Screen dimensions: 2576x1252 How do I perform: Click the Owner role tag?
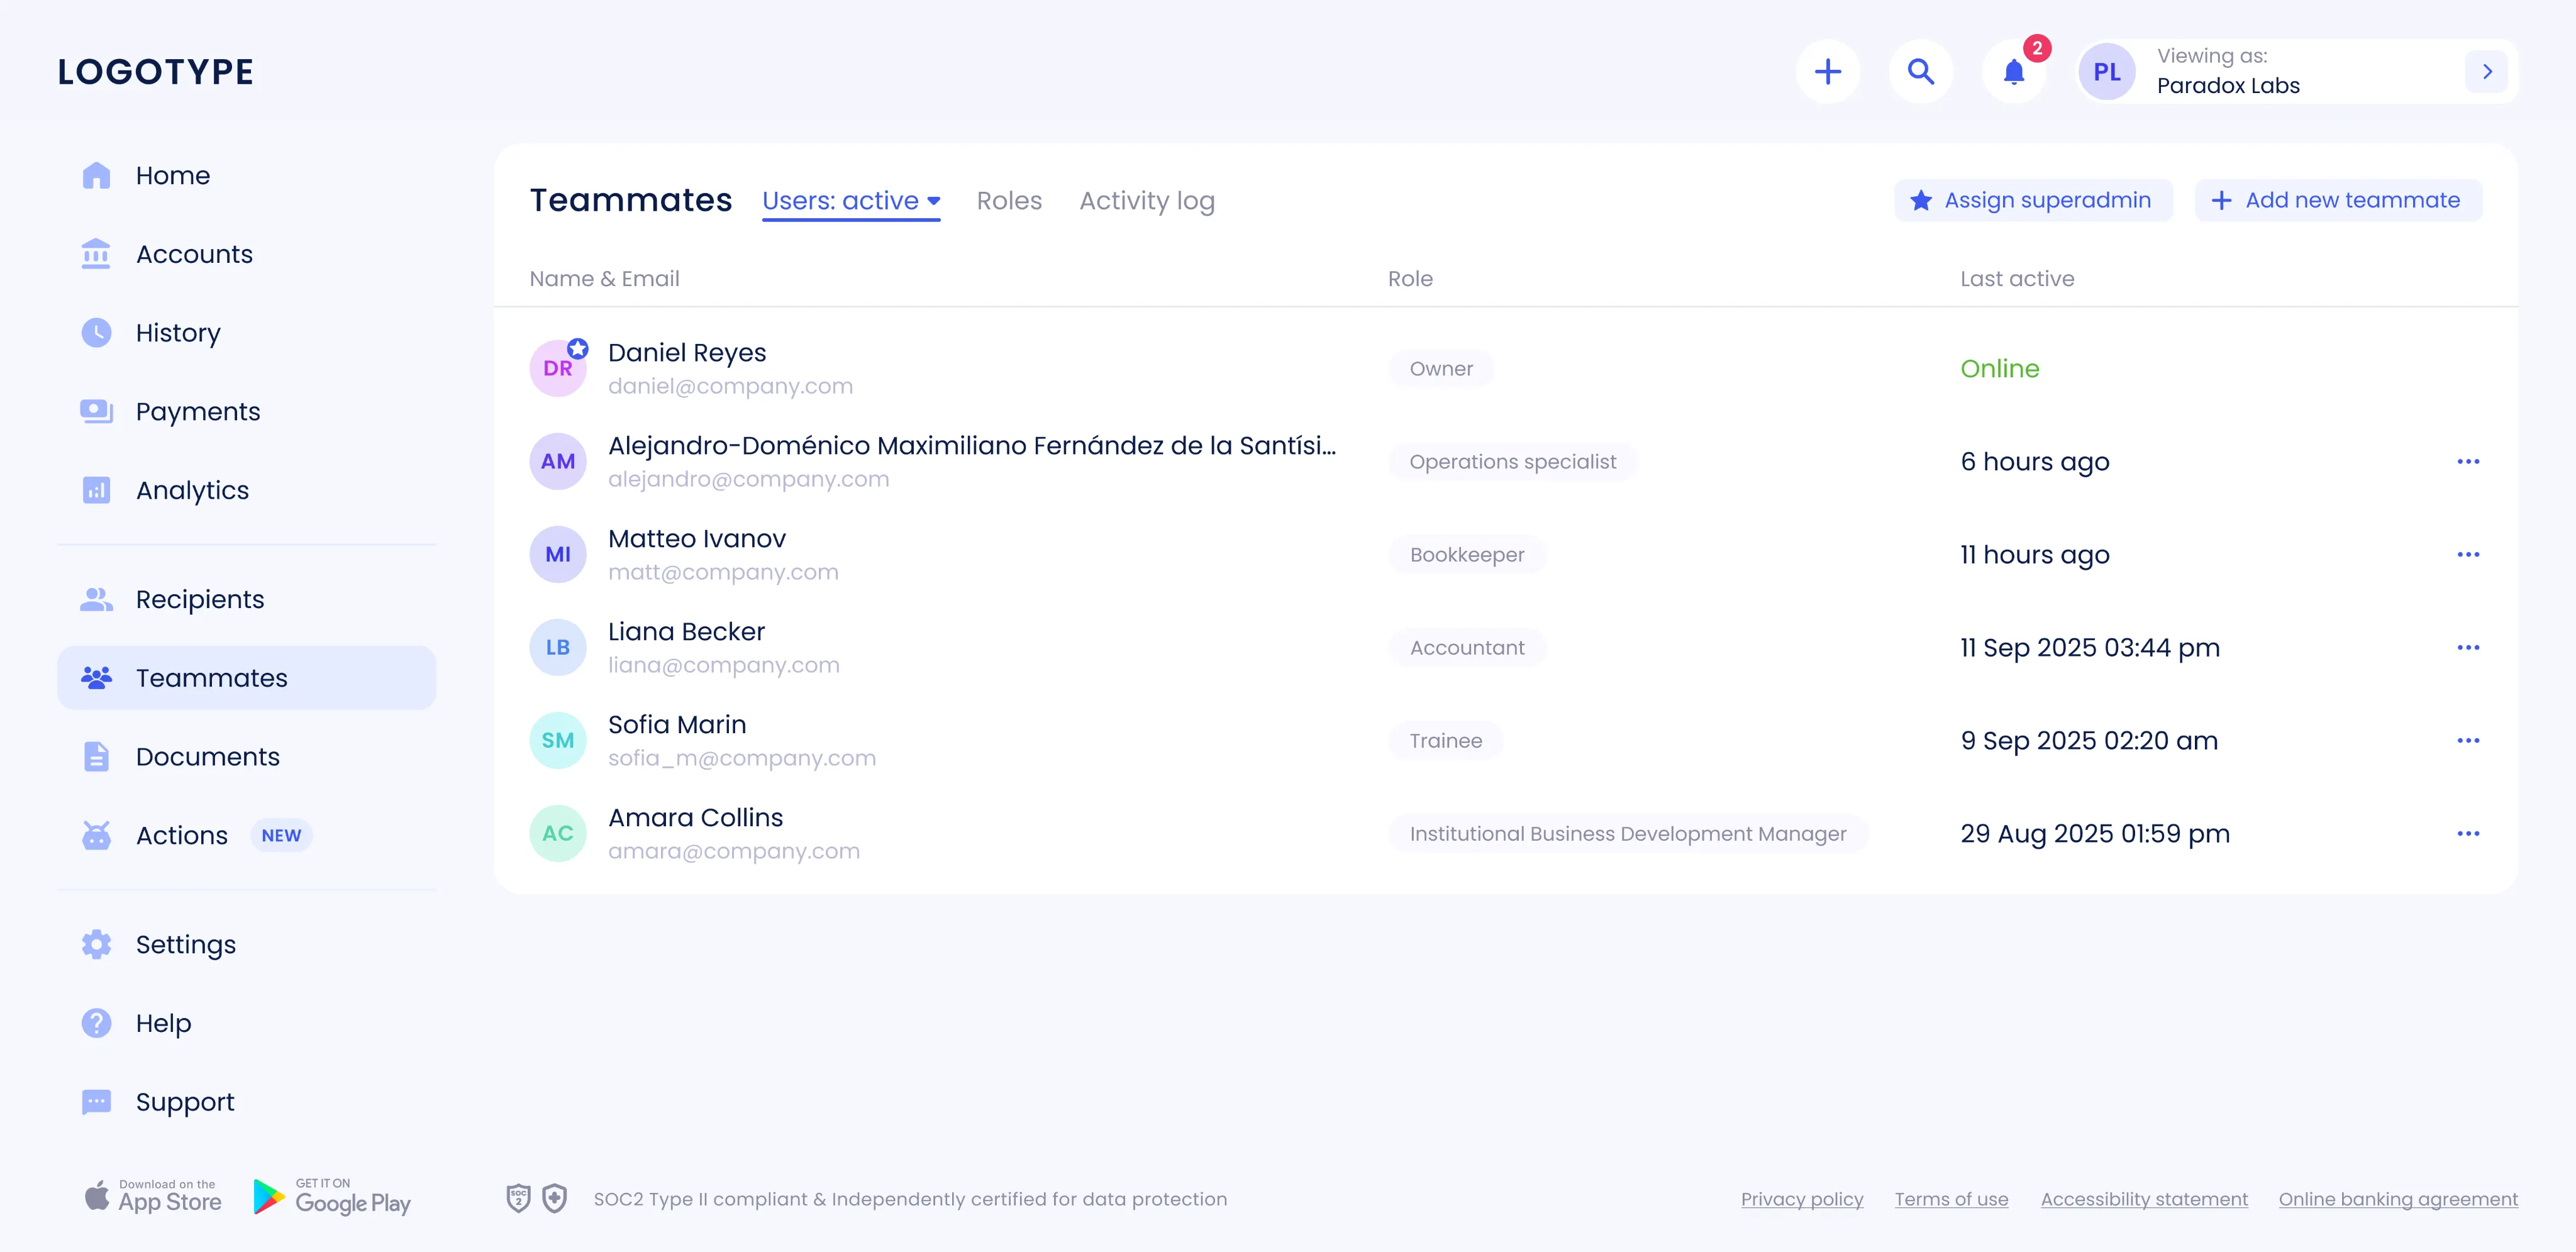point(1441,369)
